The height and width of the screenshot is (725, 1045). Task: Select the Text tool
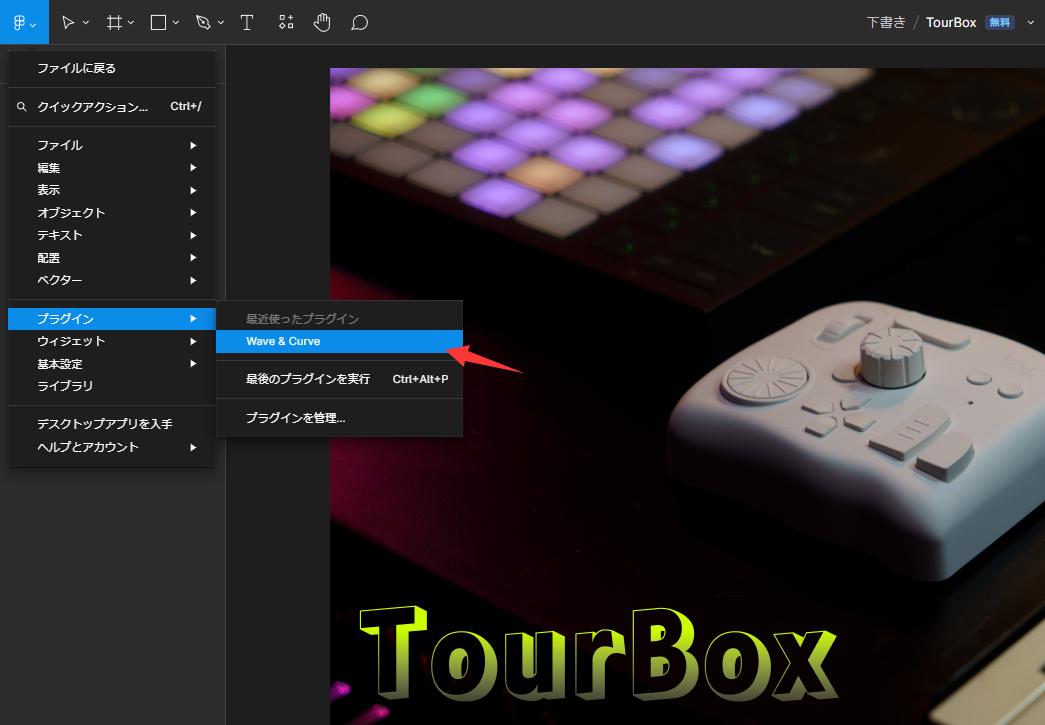(x=247, y=23)
